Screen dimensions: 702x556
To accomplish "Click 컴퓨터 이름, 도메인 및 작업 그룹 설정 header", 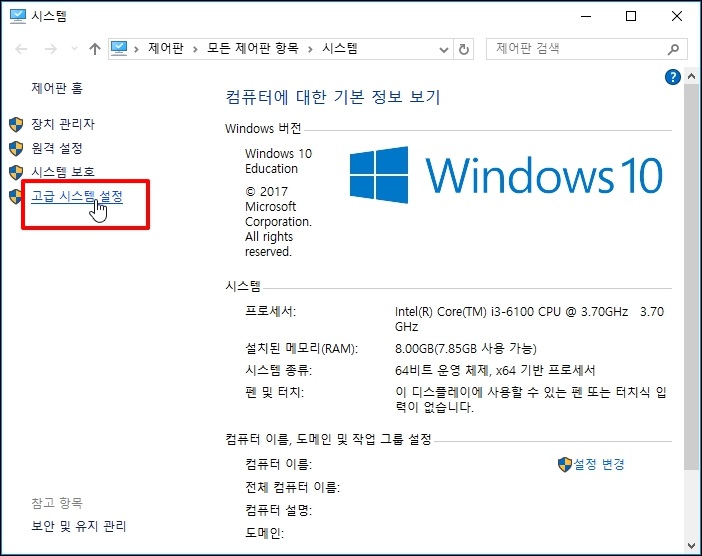I will (328, 439).
